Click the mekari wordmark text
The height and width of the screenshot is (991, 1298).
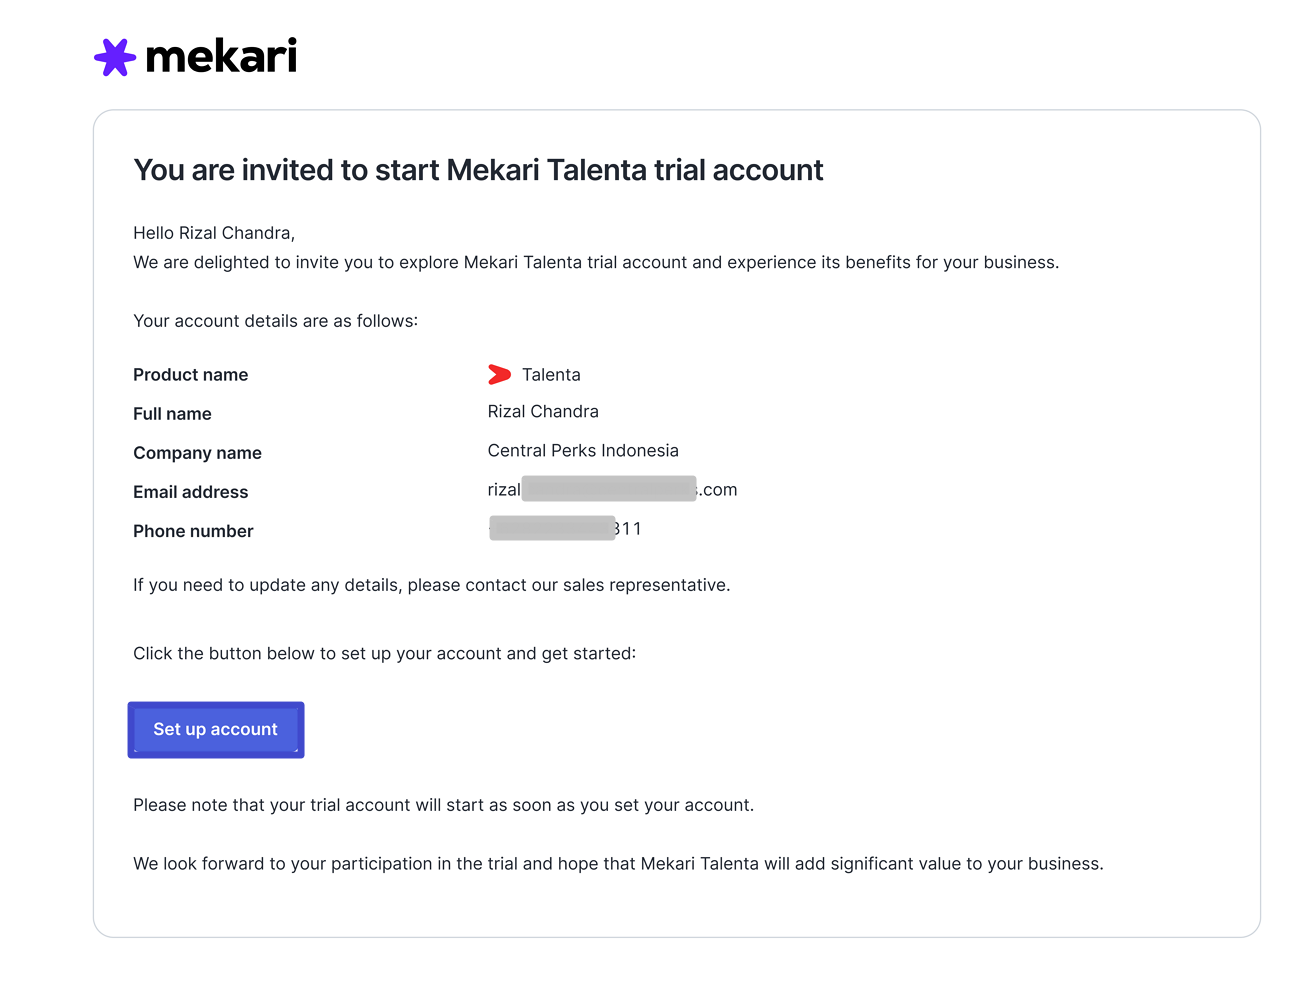coord(221,57)
